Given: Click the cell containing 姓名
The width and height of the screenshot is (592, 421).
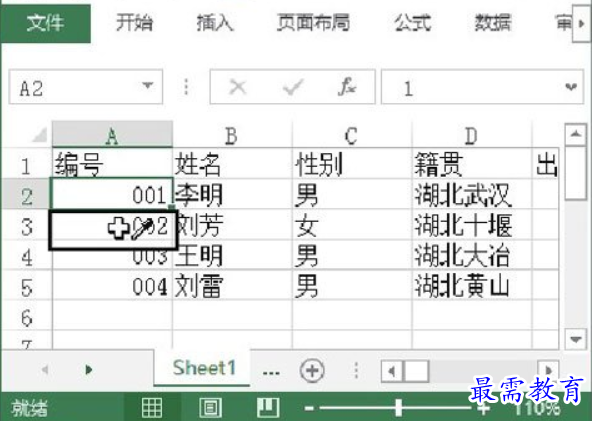Looking at the screenshot, I should 232,163.
